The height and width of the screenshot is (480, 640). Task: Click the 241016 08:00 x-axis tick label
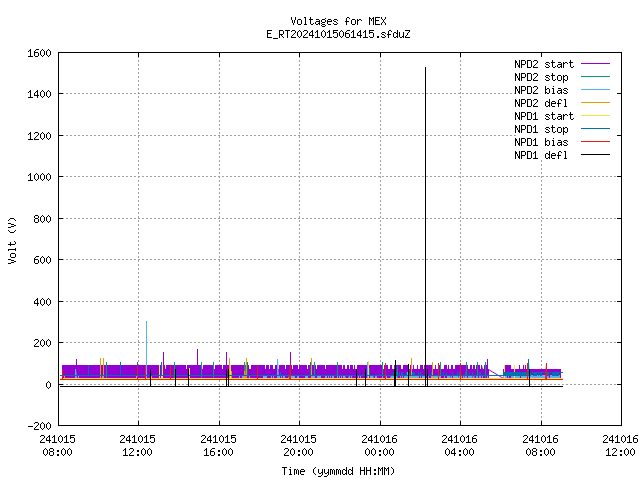point(540,446)
